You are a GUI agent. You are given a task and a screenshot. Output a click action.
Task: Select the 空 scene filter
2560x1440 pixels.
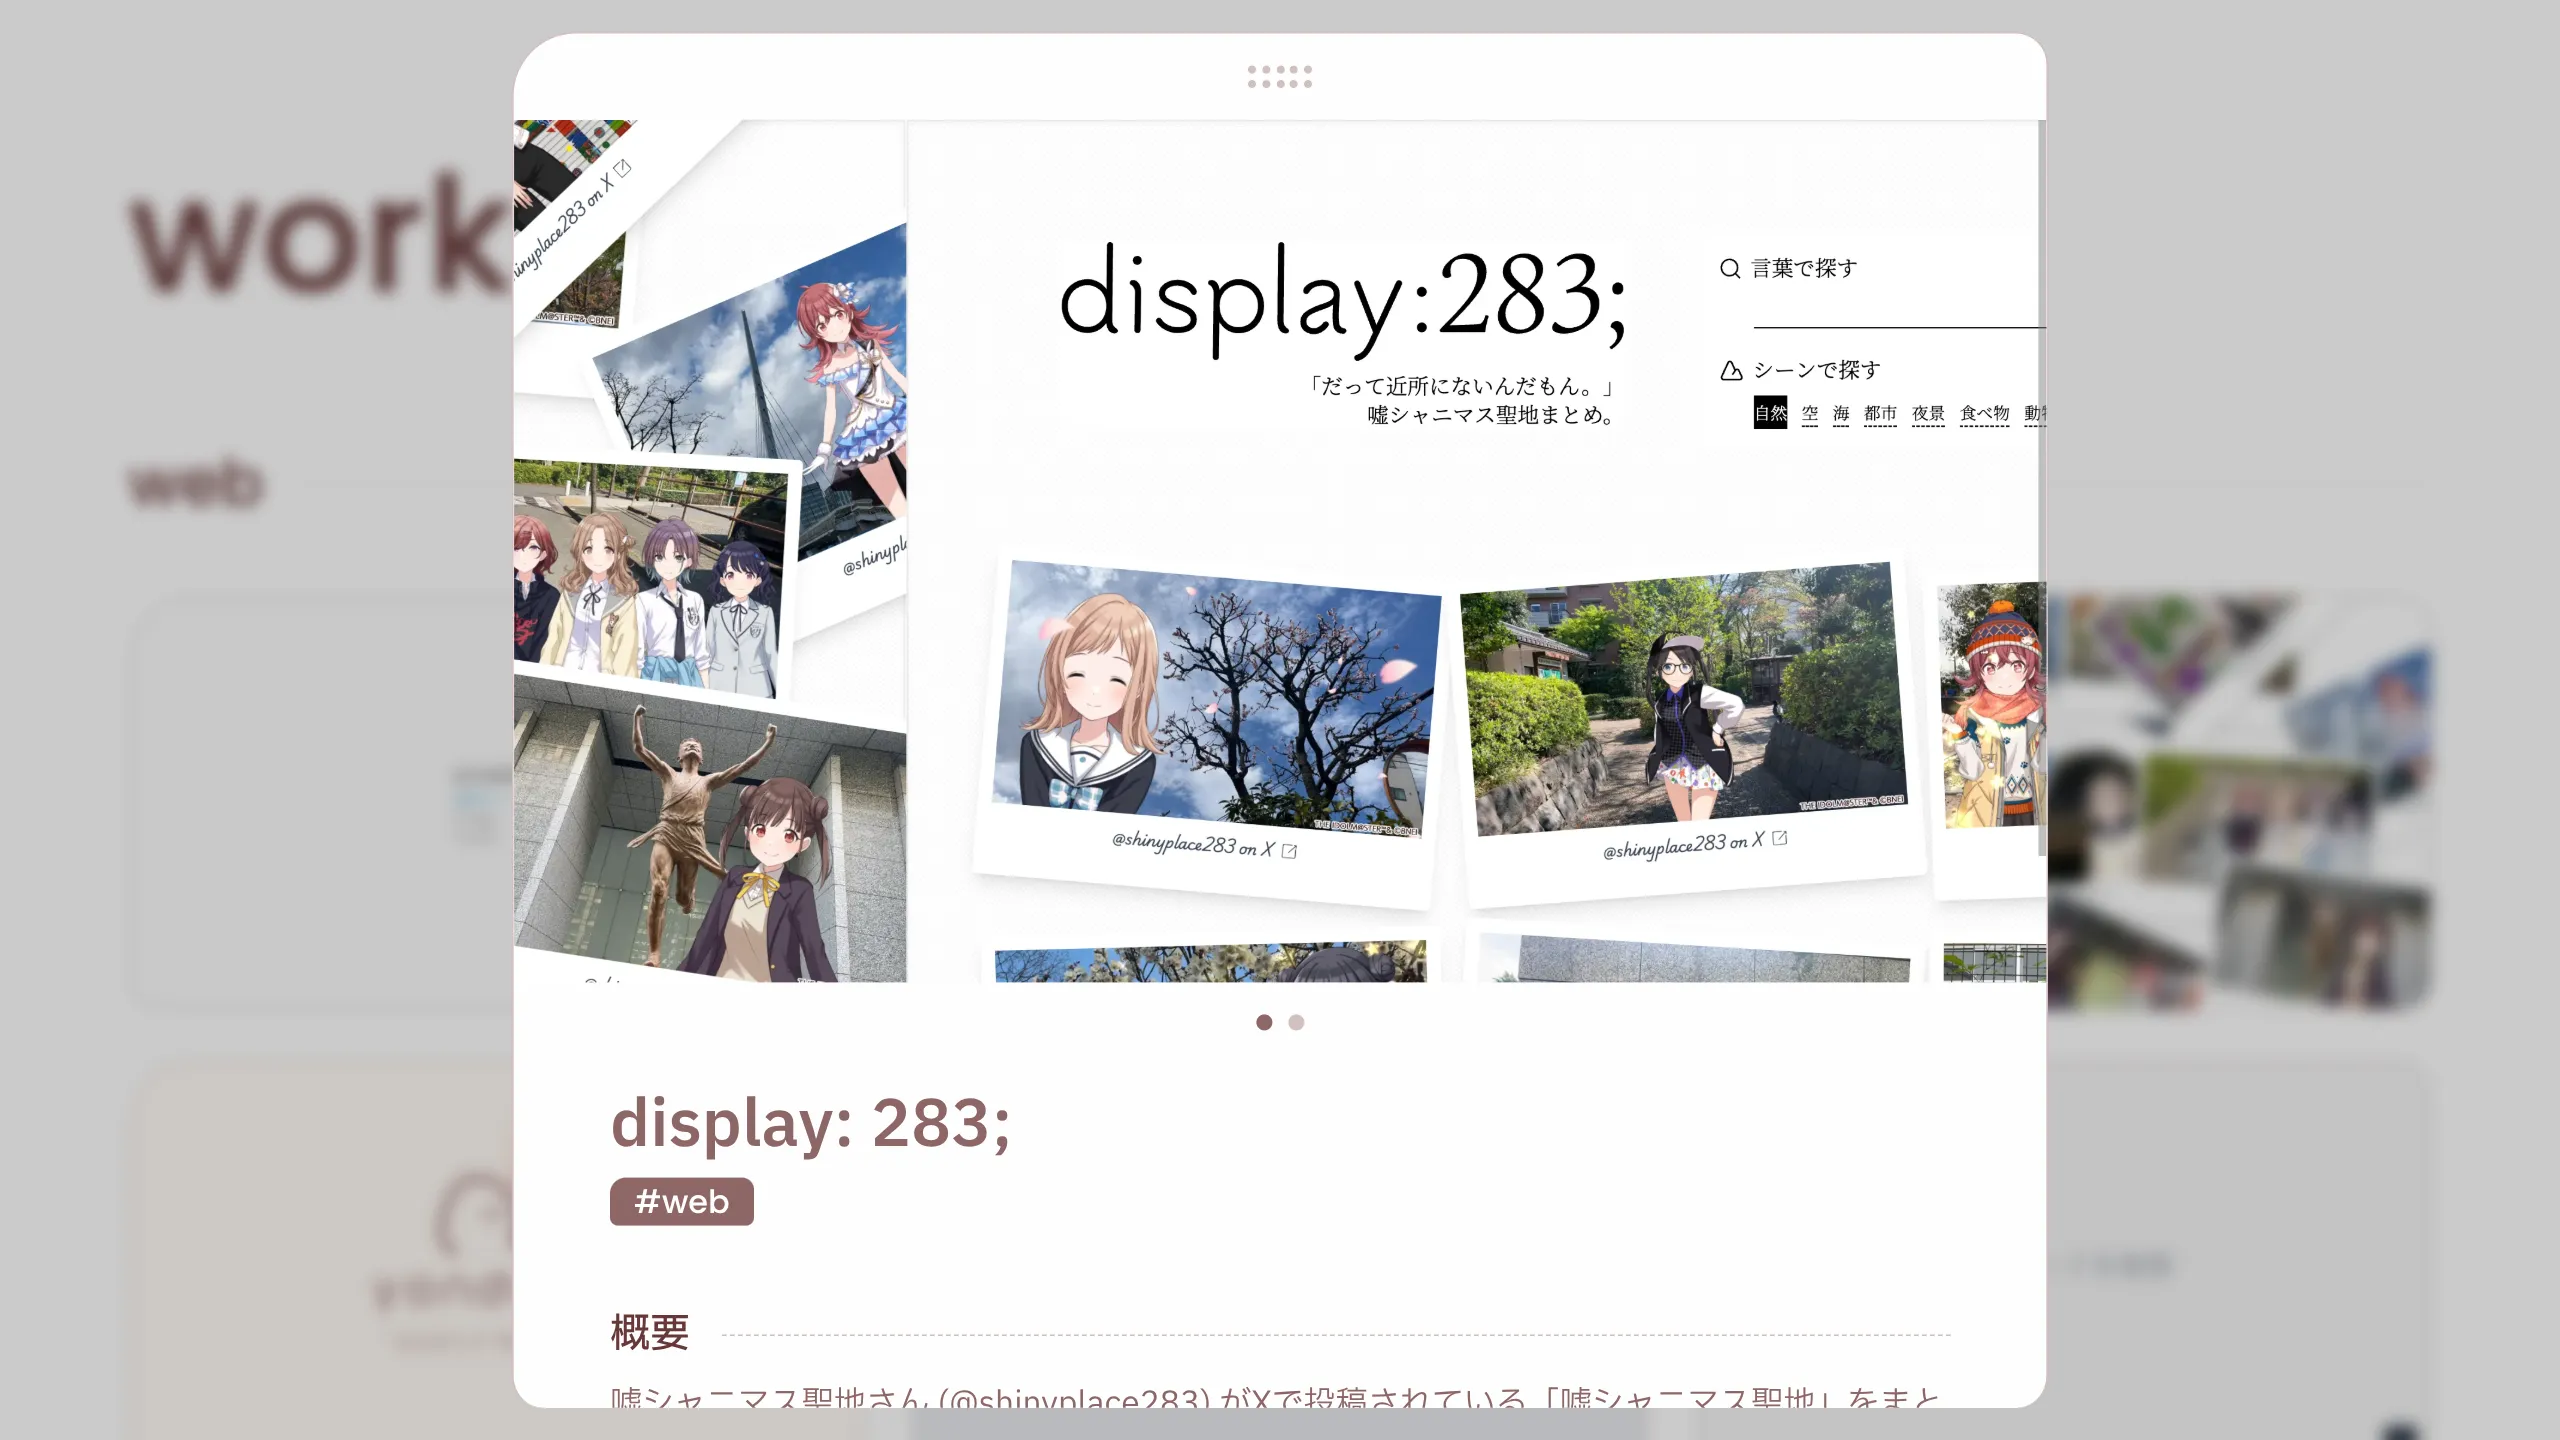pos(1810,413)
